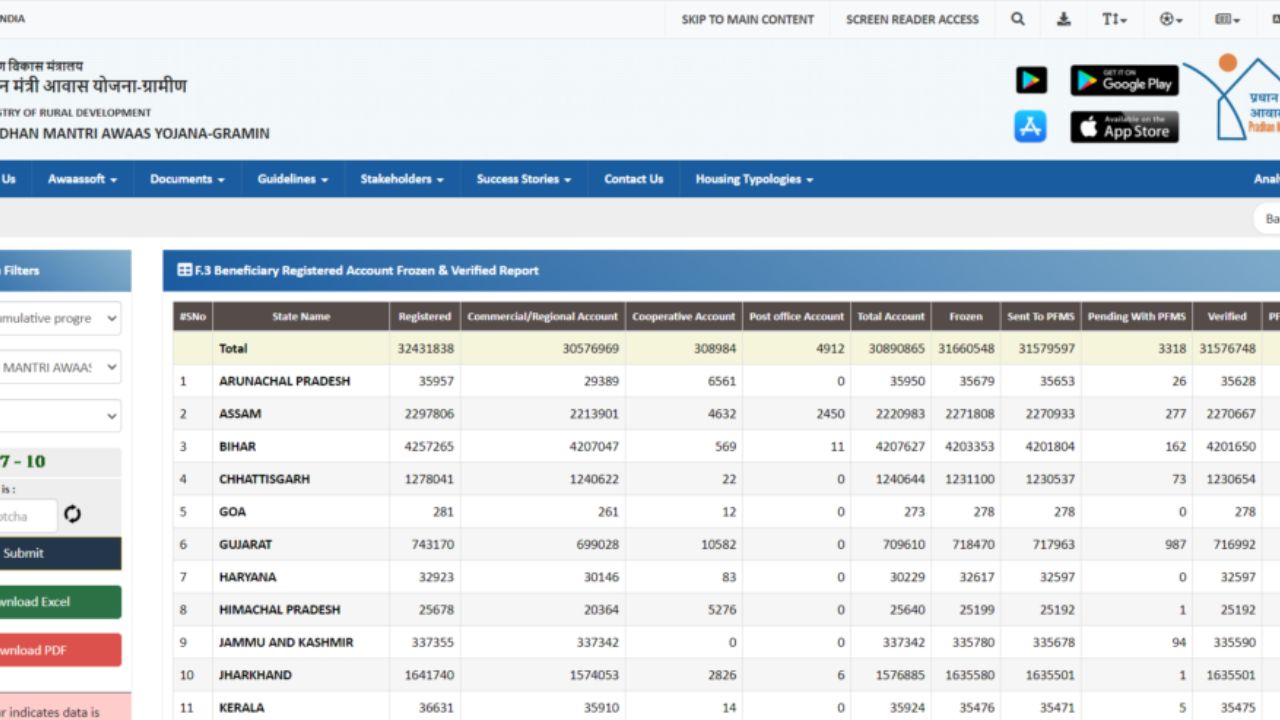Click the HIMACHAL PRADESH state name
Image resolution: width=1280 pixels, height=720 pixels.
tap(279, 610)
